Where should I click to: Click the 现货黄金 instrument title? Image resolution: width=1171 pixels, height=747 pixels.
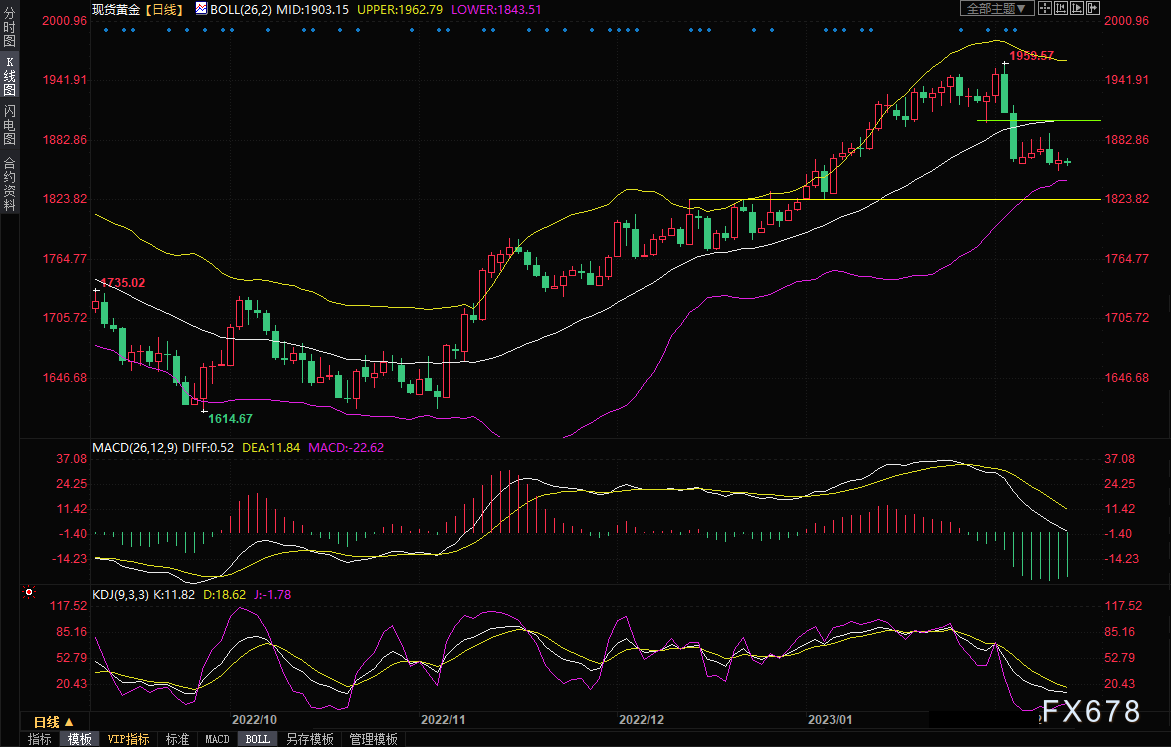coord(116,9)
